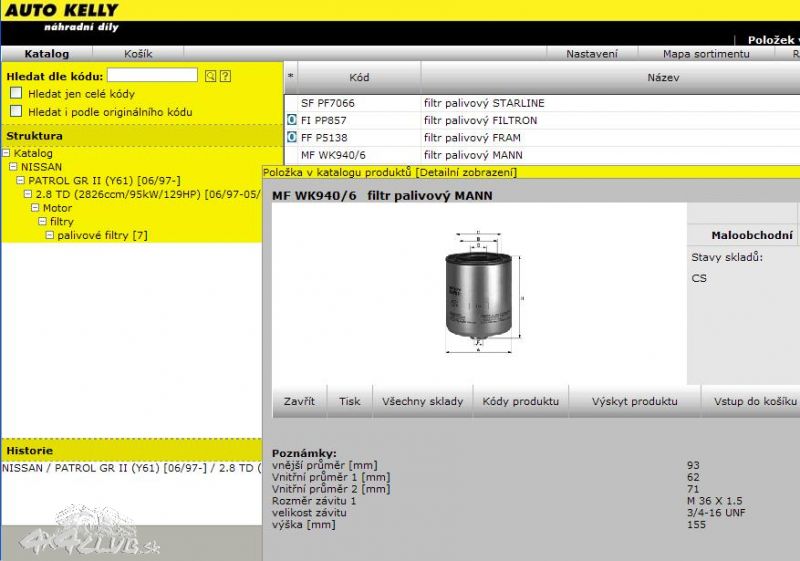Select the SF PF7066 row code
The width and height of the screenshot is (800, 561).
(x=328, y=103)
